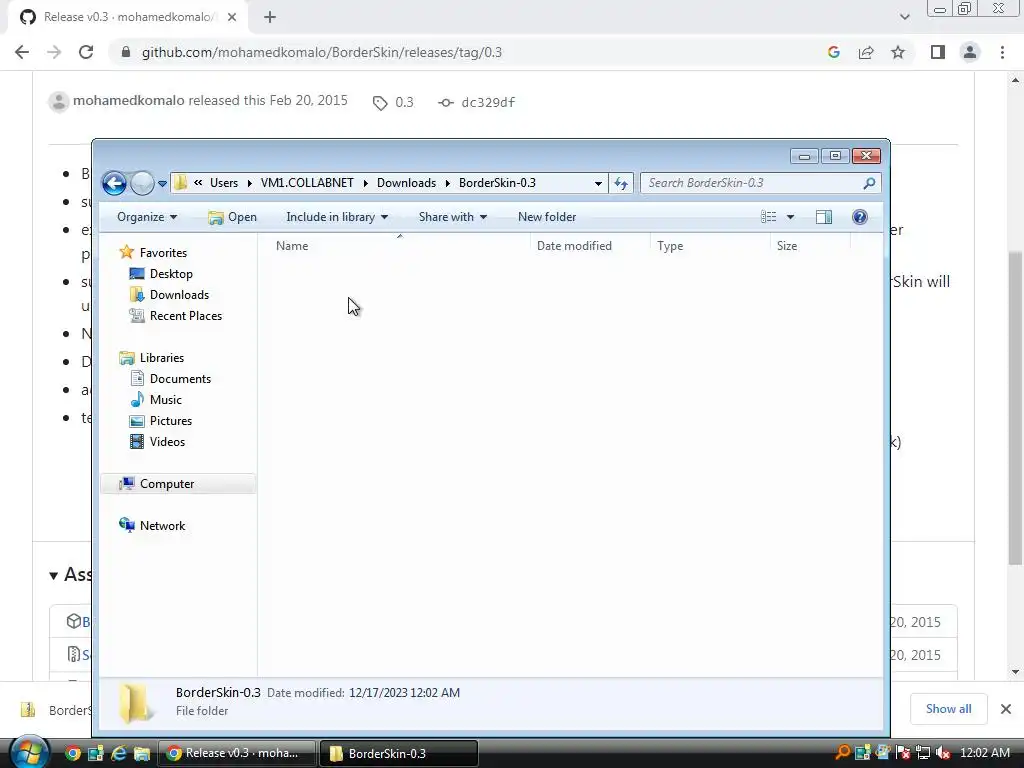Reload the GitHub page in Chrome
1024x768 pixels.
86,52
